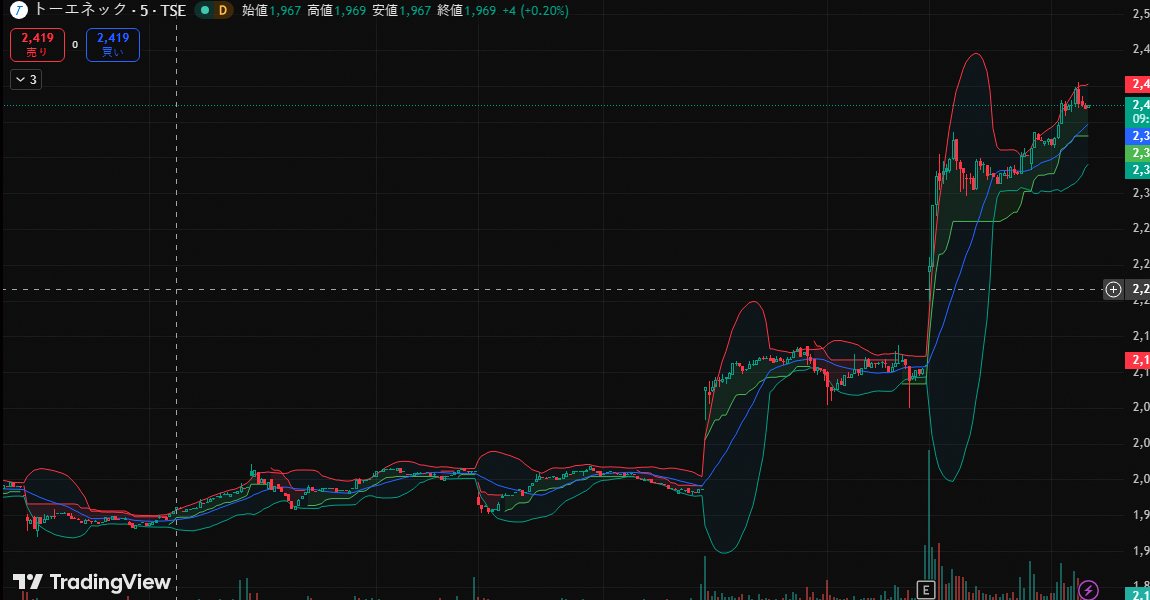Click the lower red 2,1 price label on the scale
Screen dimensions: 1150x600
1138,359
